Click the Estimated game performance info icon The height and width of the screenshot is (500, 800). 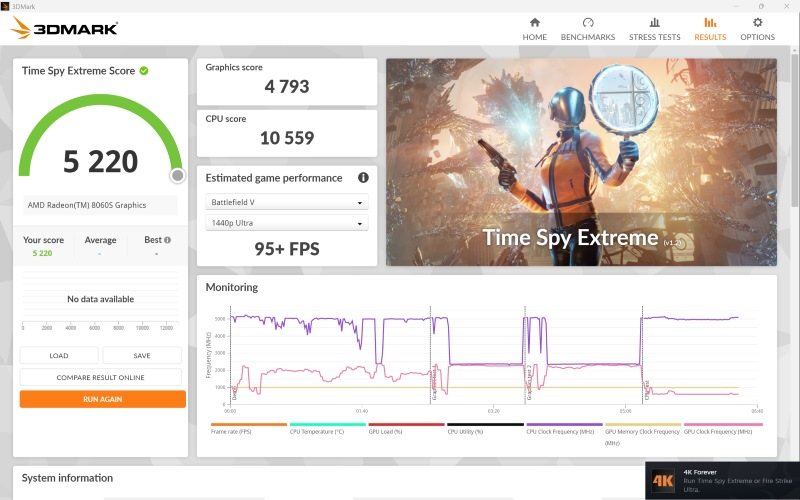(x=363, y=178)
